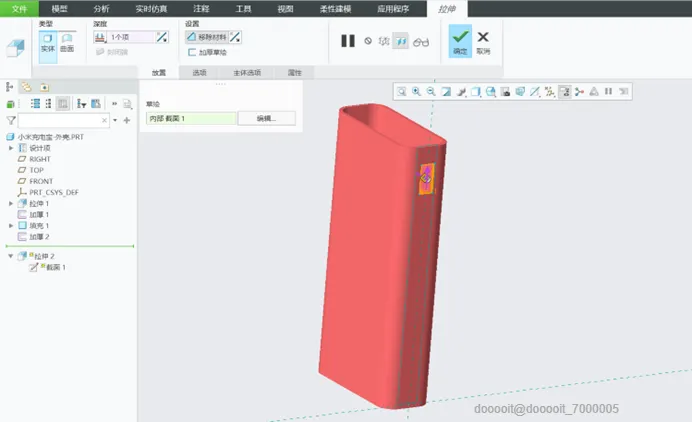The image size is (692, 422).
Task: Confirm the feature with the green 确定 checkmark
Action: tap(460, 41)
